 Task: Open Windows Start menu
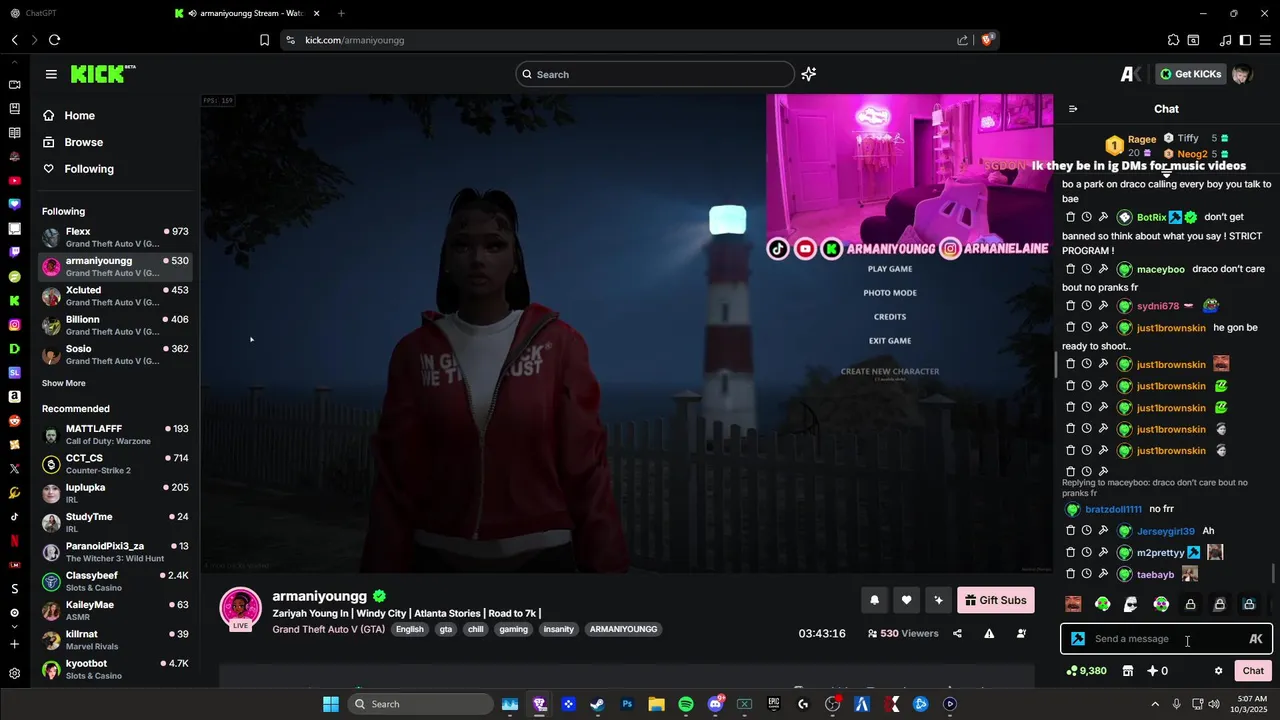(331, 704)
